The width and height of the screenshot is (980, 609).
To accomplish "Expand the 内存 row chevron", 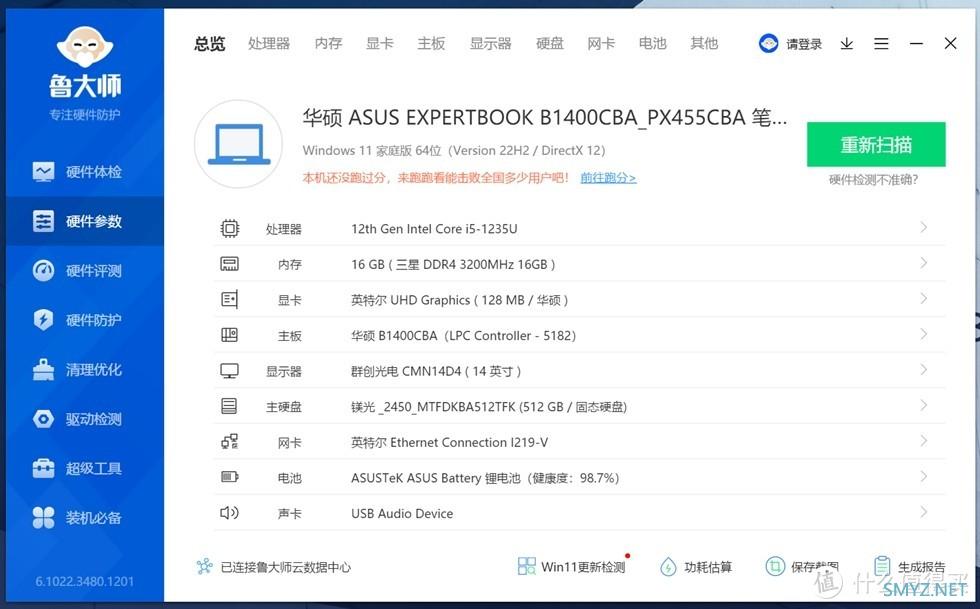I will [923, 263].
